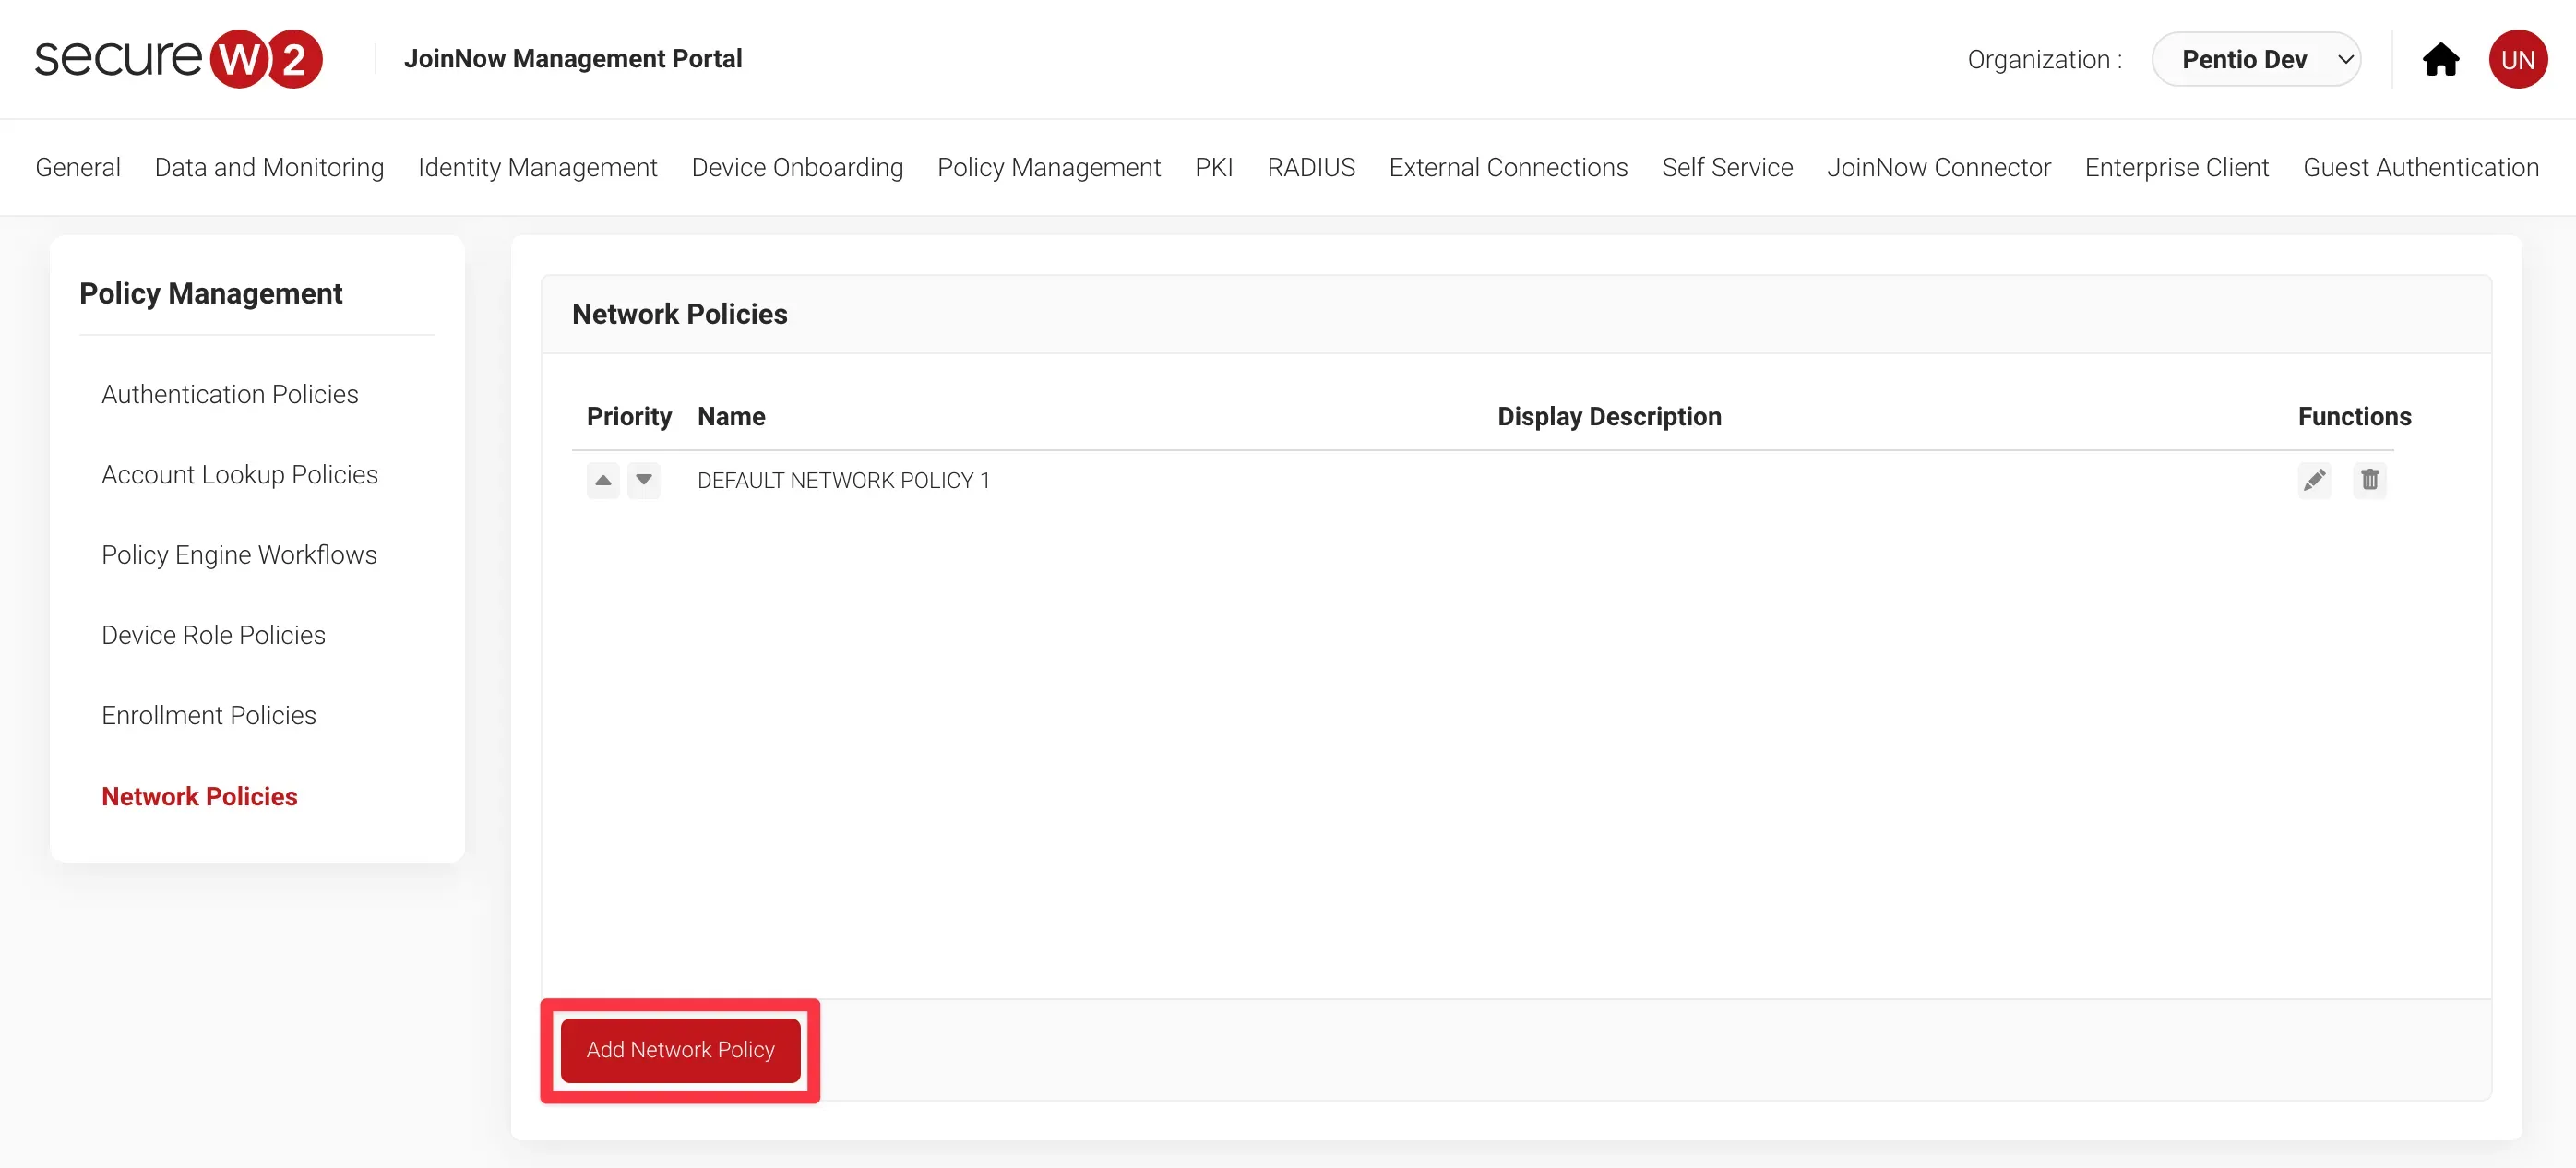Image resolution: width=2576 pixels, height=1168 pixels.
Task: Click the home icon in header
Action: pos(2440,60)
